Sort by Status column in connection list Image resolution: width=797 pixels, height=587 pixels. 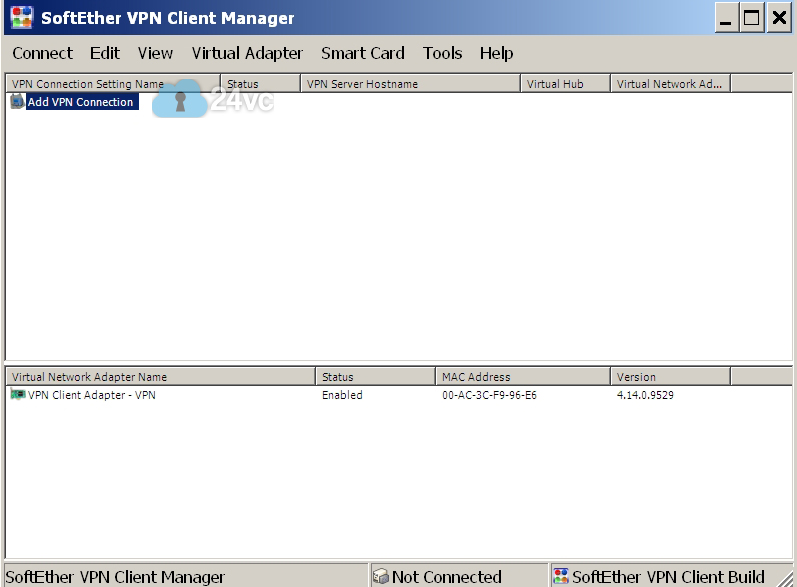point(261,83)
